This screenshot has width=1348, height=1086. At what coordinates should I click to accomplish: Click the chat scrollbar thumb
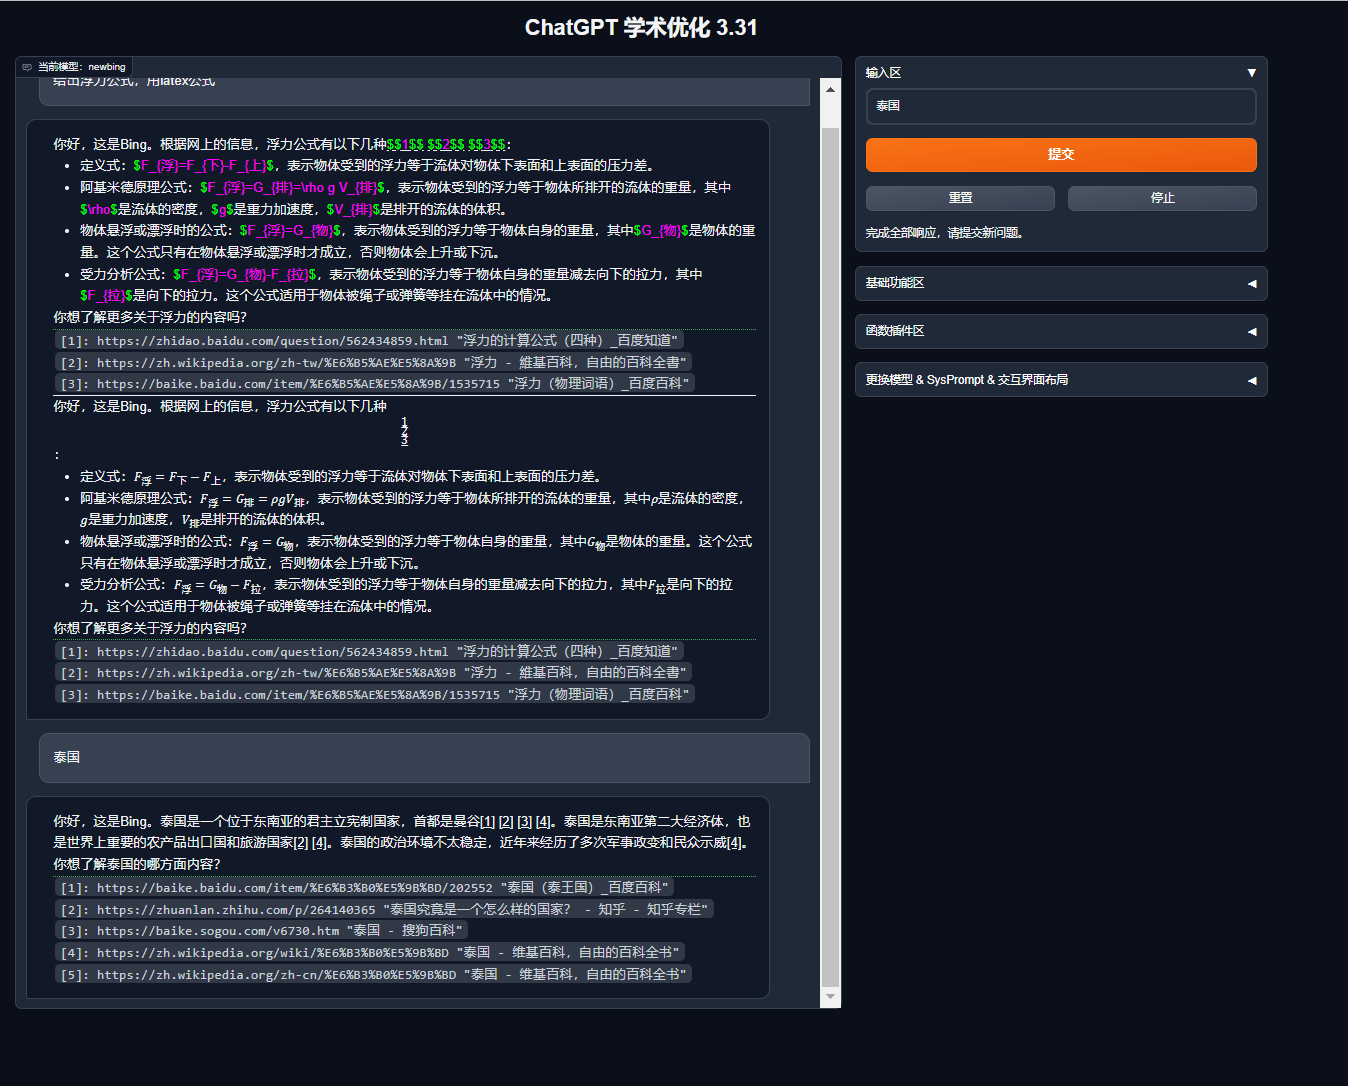pyautogui.click(x=830, y=557)
